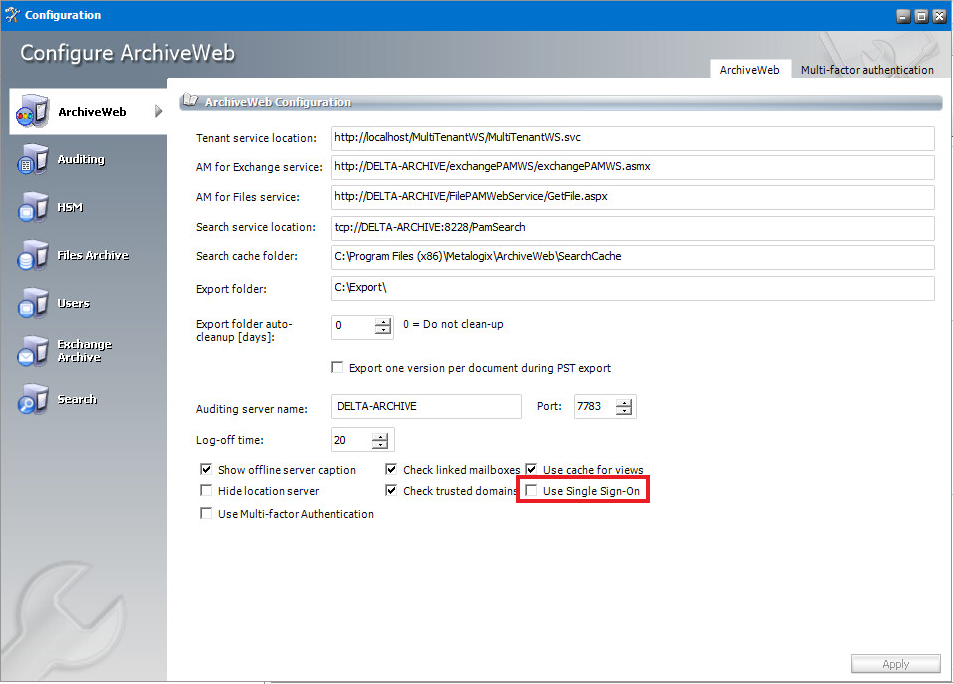Viewport: 953px width, 684px height.
Task: Select the Files Archive label in sidebar
Action: click(x=93, y=255)
